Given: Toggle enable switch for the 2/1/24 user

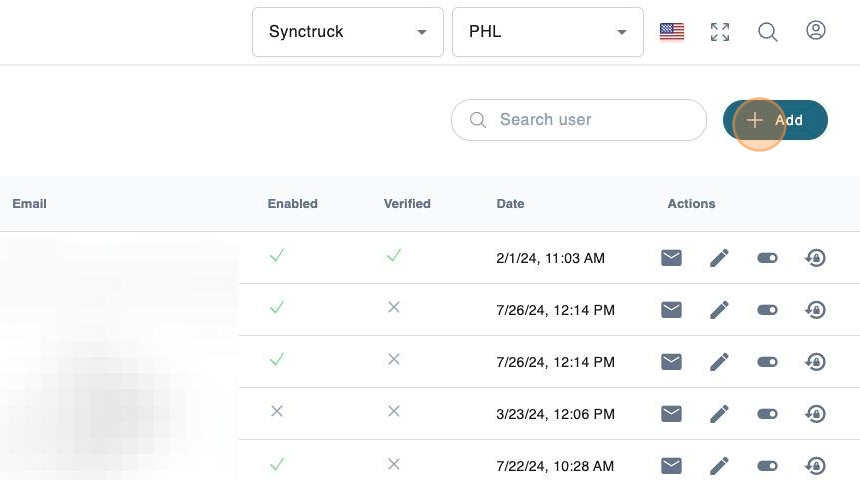Looking at the screenshot, I should [767, 258].
